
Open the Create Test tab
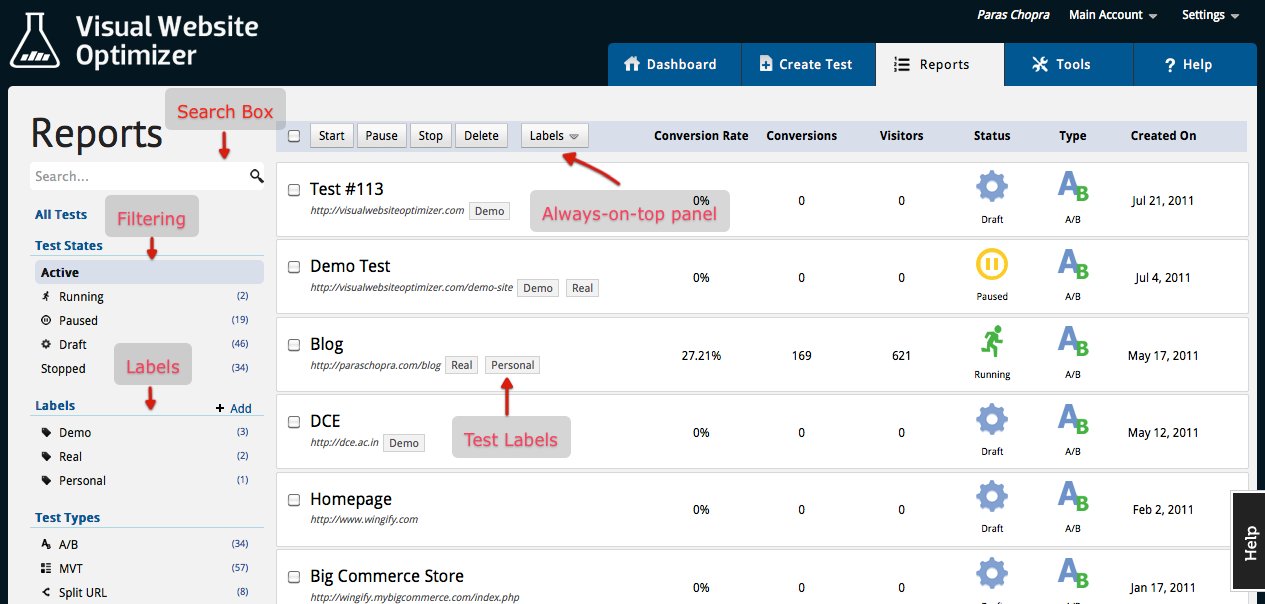[808, 64]
